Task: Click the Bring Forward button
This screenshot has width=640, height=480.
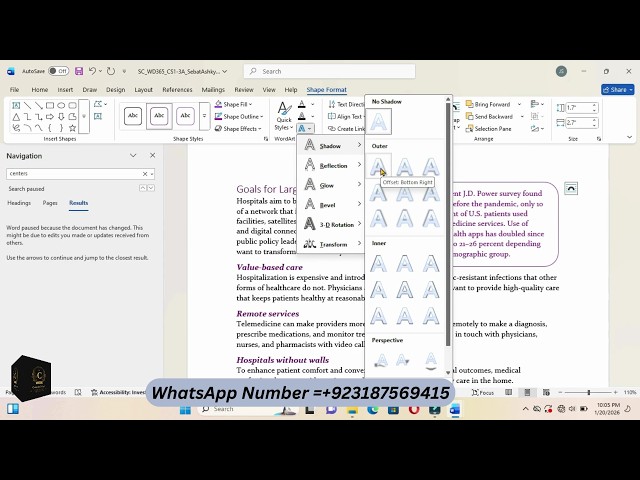Action: [488, 104]
